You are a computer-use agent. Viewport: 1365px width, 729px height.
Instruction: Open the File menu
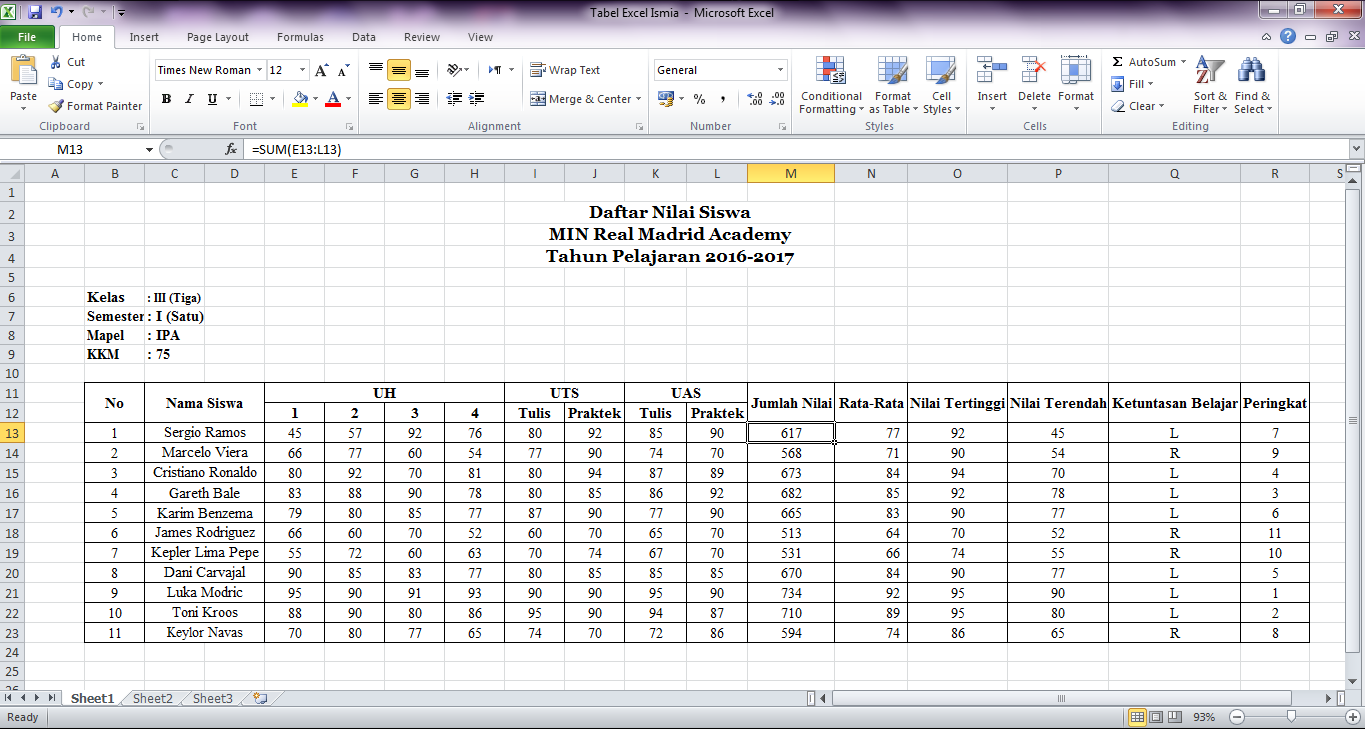tap(28, 36)
